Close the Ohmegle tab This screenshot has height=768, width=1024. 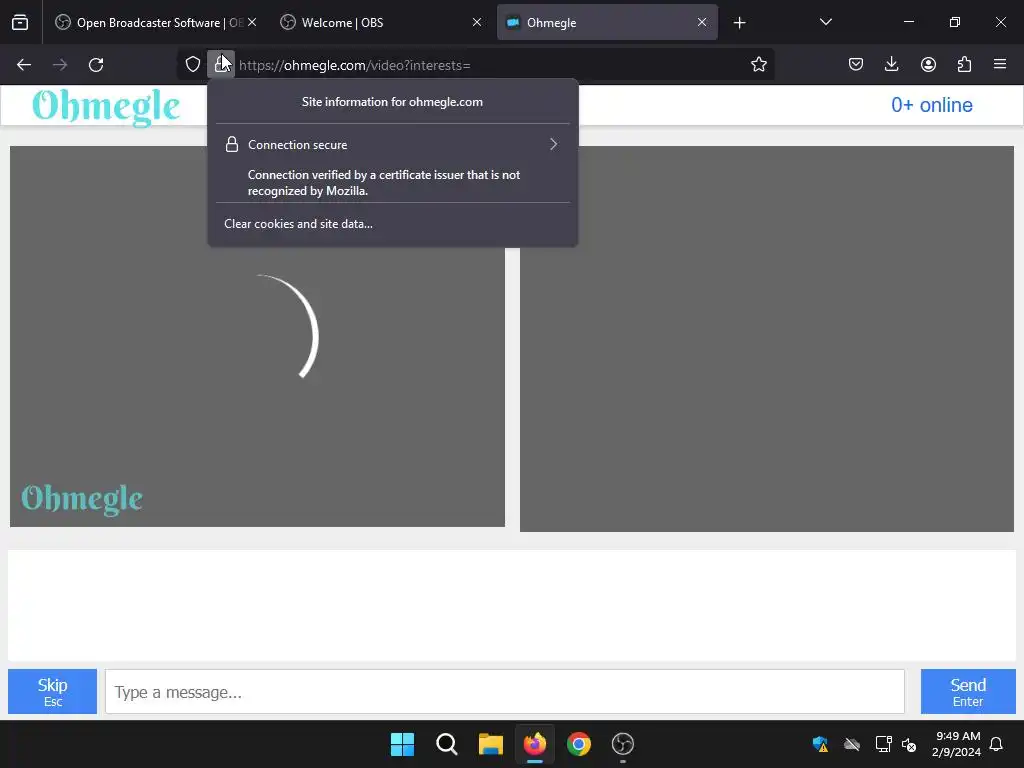click(702, 23)
